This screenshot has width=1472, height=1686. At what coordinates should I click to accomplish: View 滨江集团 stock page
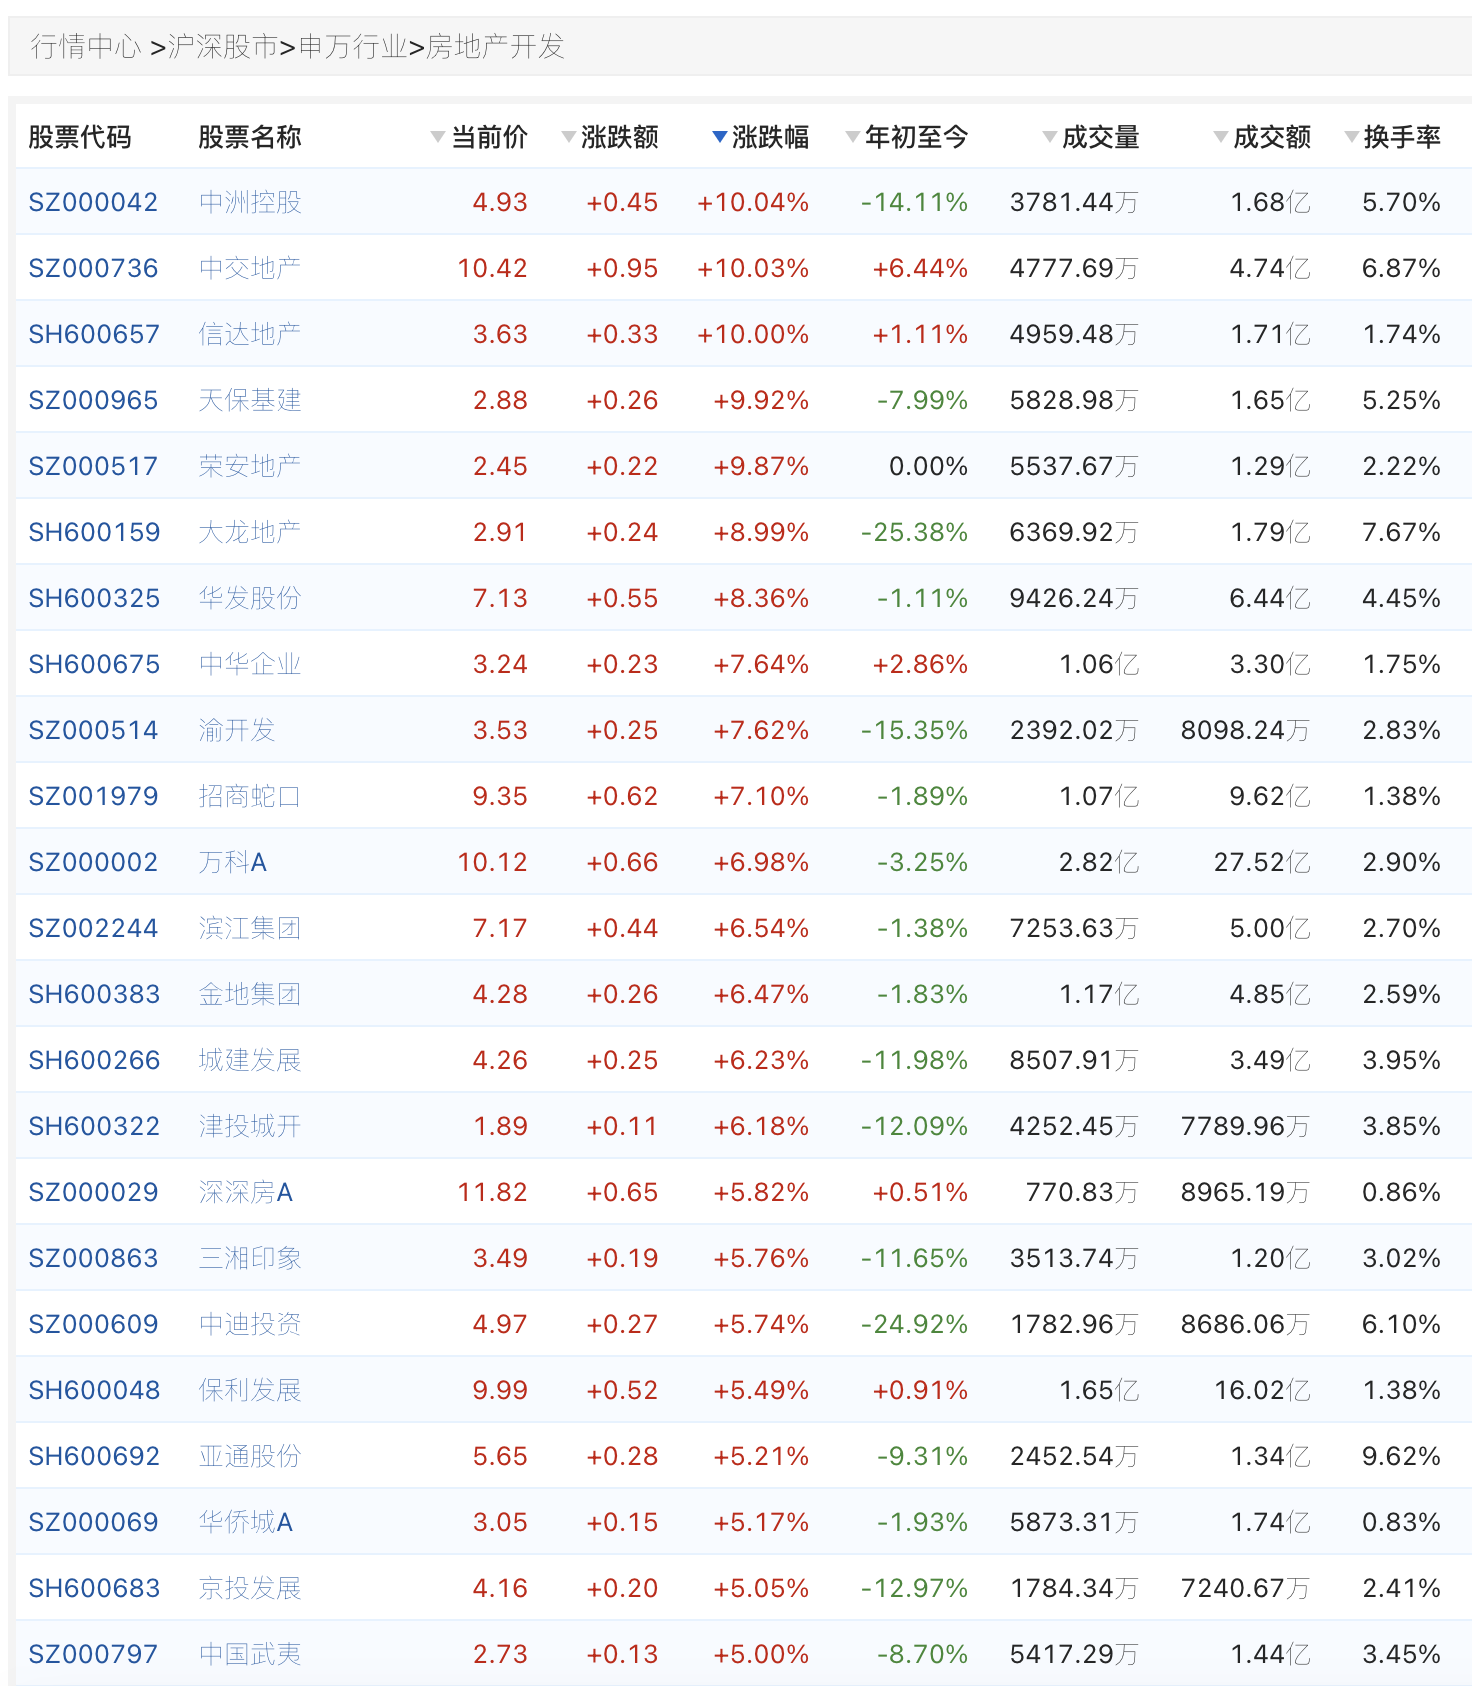click(250, 928)
